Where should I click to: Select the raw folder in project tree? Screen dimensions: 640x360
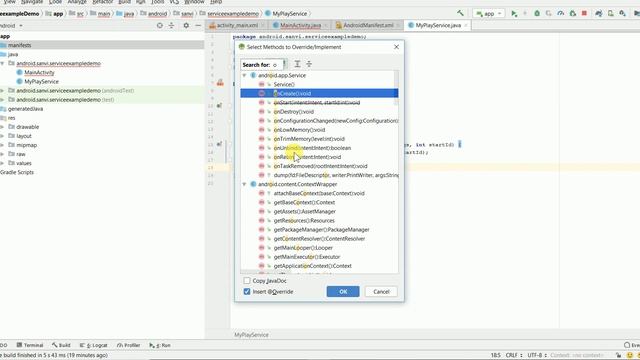click(x=20, y=154)
